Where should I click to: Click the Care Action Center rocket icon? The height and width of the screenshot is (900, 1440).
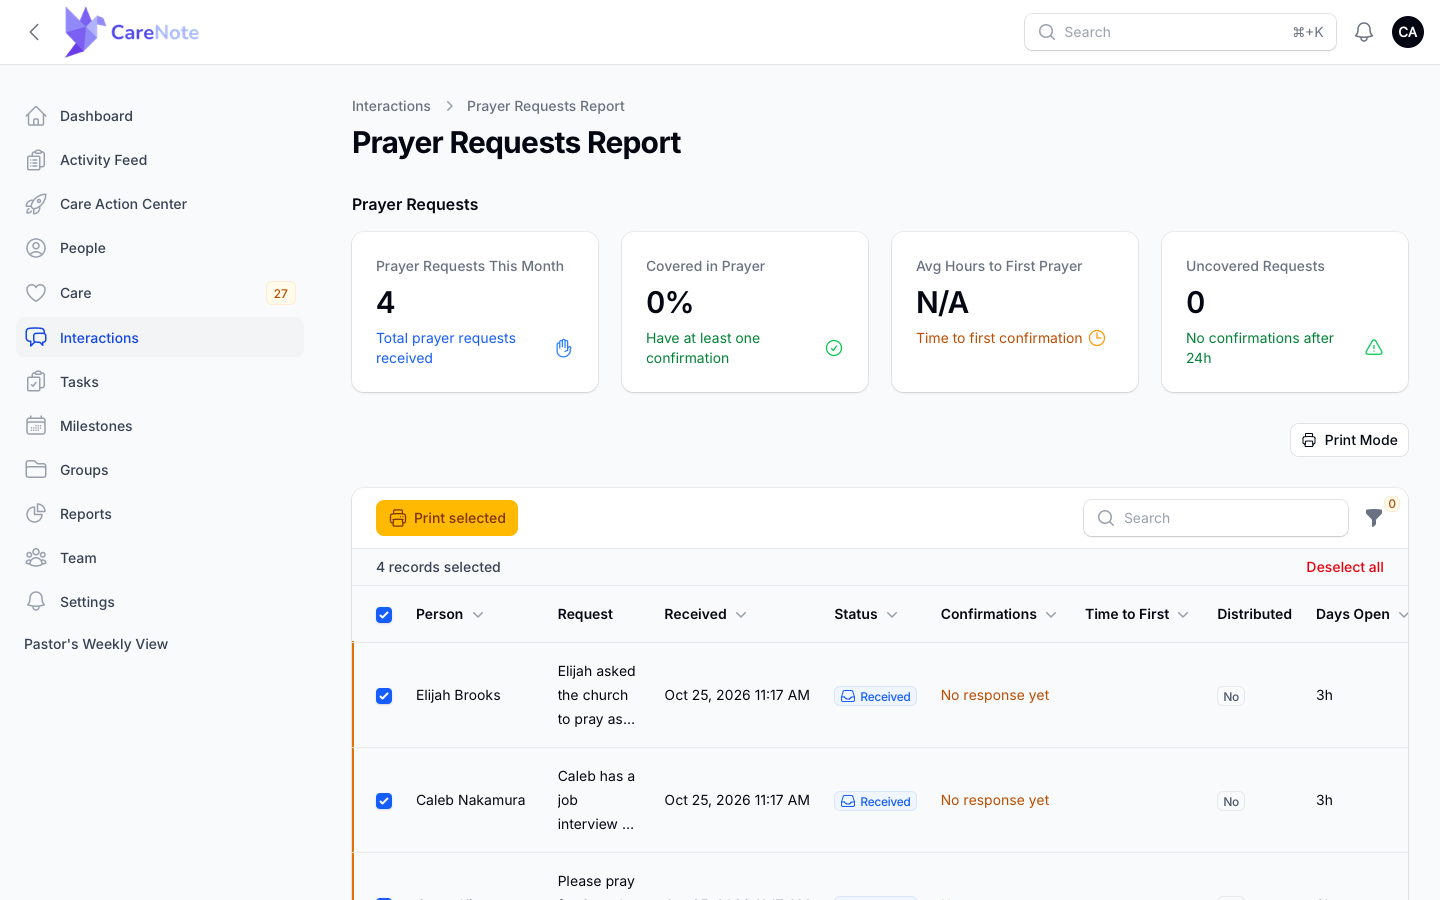click(x=36, y=204)
